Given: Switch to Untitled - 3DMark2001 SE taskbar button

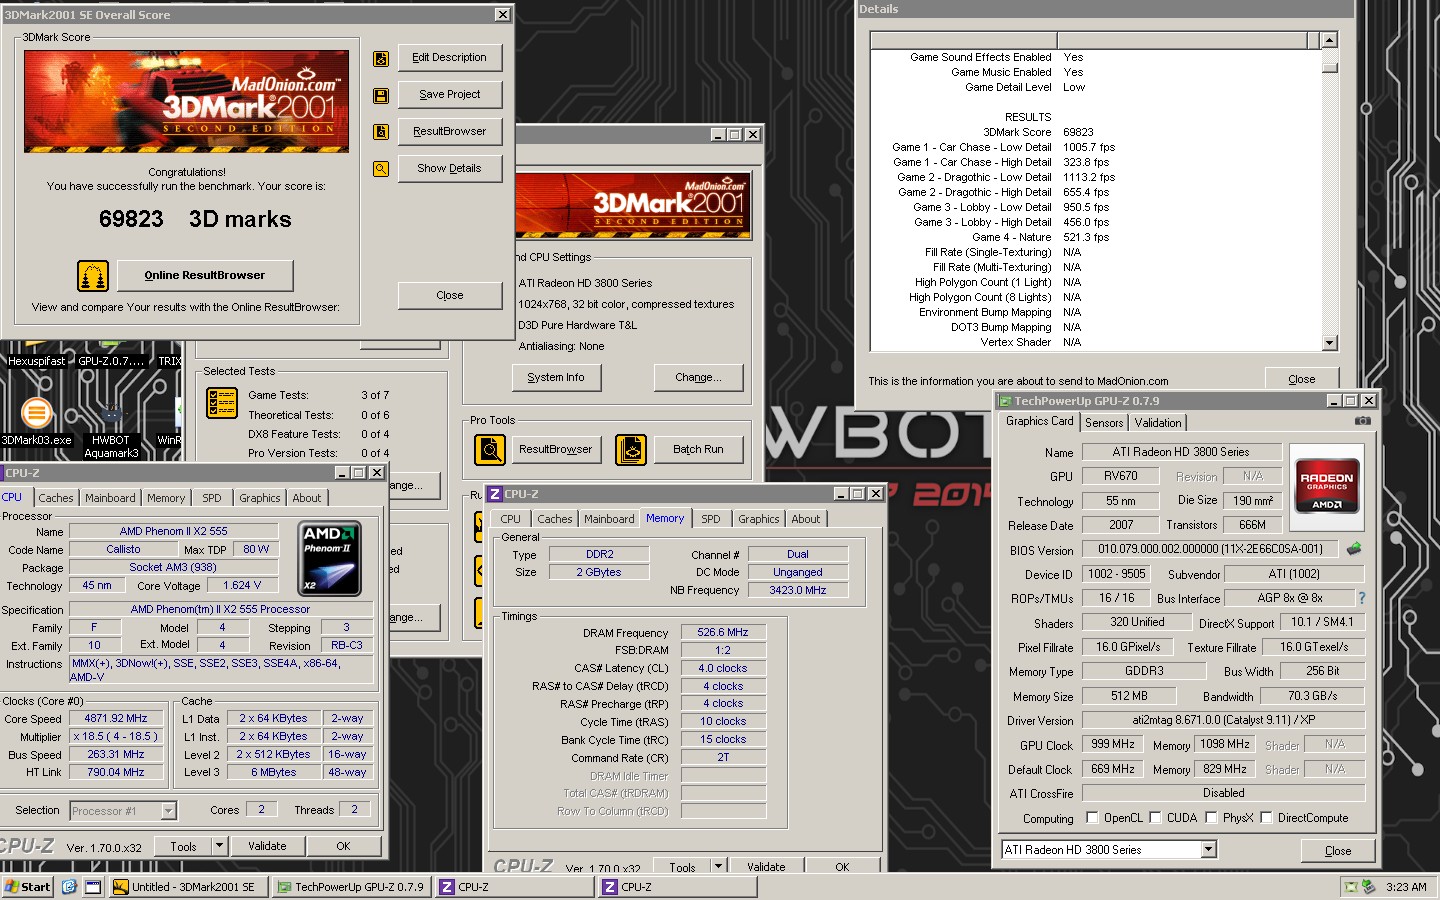Looking at the screenshot, I should (188, 887).
